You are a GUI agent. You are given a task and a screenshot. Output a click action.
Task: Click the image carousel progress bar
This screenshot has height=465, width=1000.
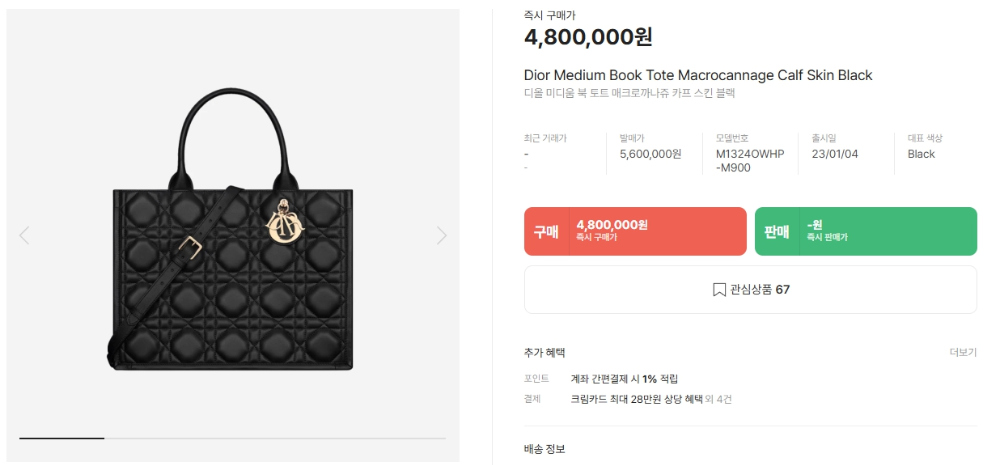click(x=232, y=438)
